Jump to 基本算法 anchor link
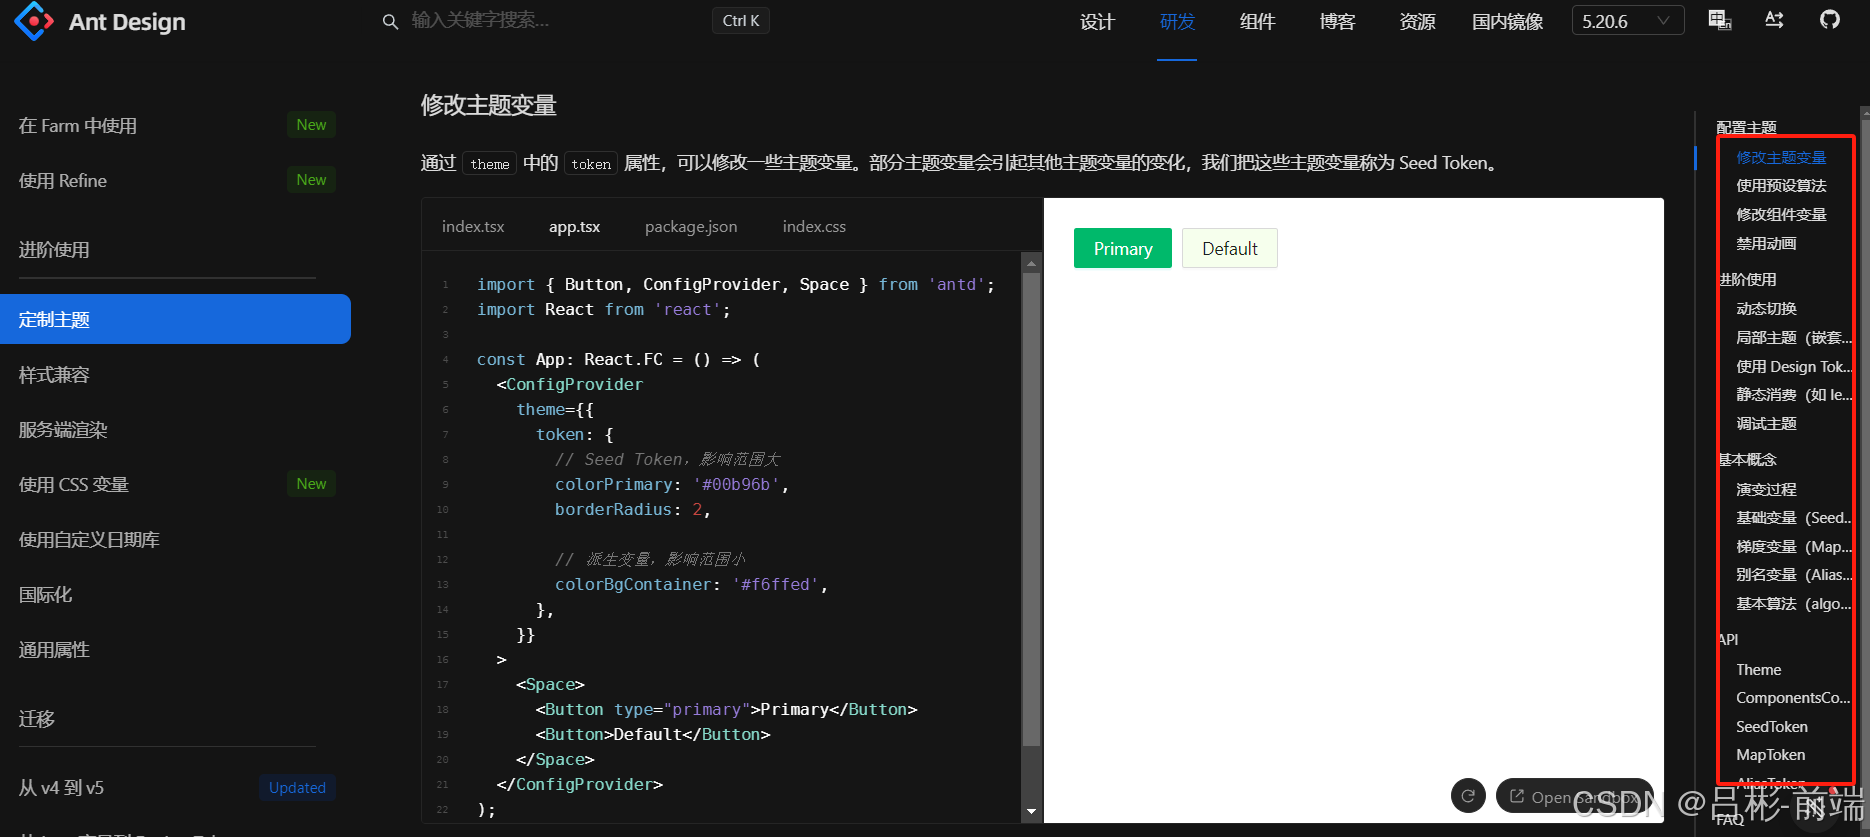The width and height of the screenshot is (1870, 837). (1794, 604)
